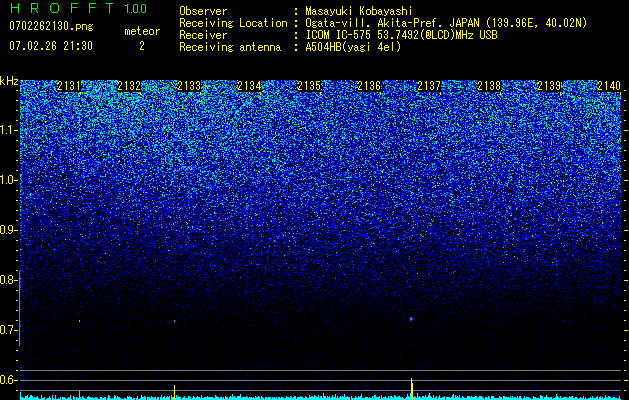Click time marker 2139
Image resolution: width=629 pixels, height=400 pixels.
pos(549,86)
